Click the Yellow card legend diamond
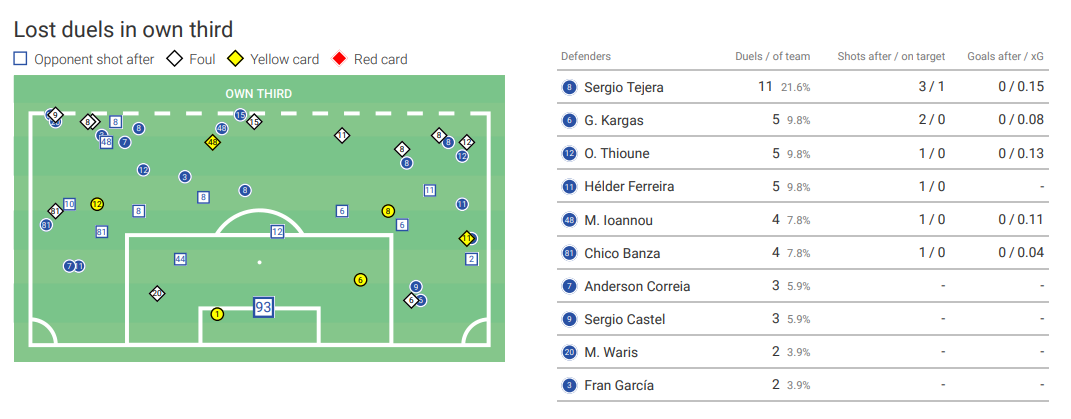1071x419 pixels. (236, 59)
